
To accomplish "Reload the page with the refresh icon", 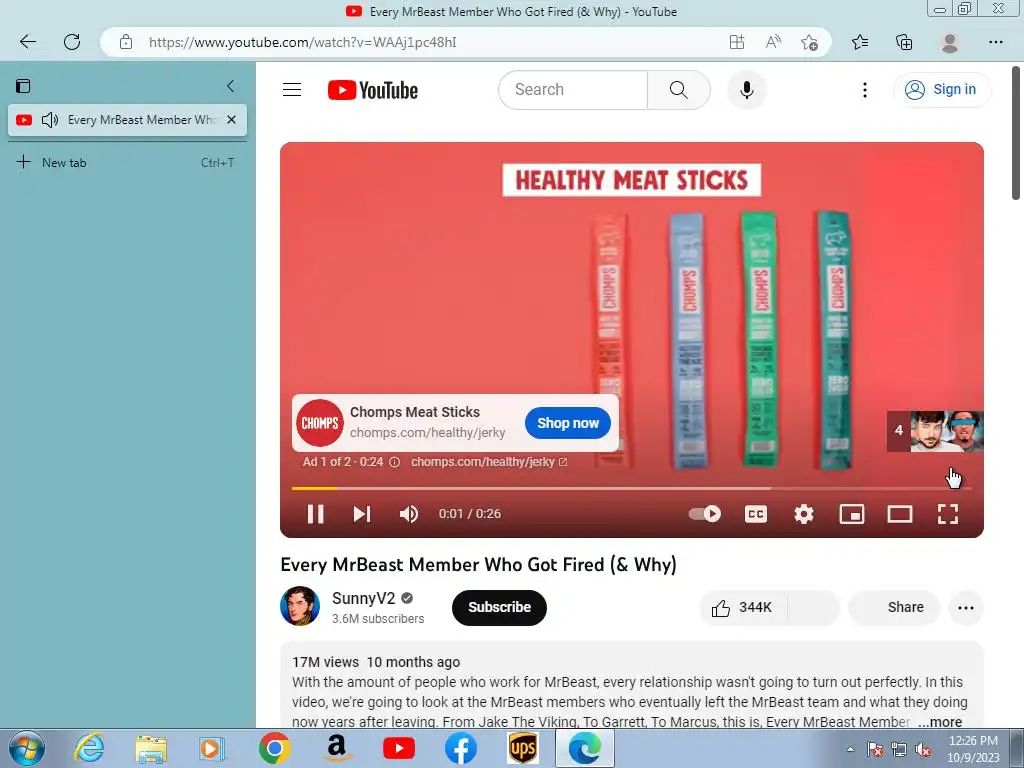I will point(72,42).
